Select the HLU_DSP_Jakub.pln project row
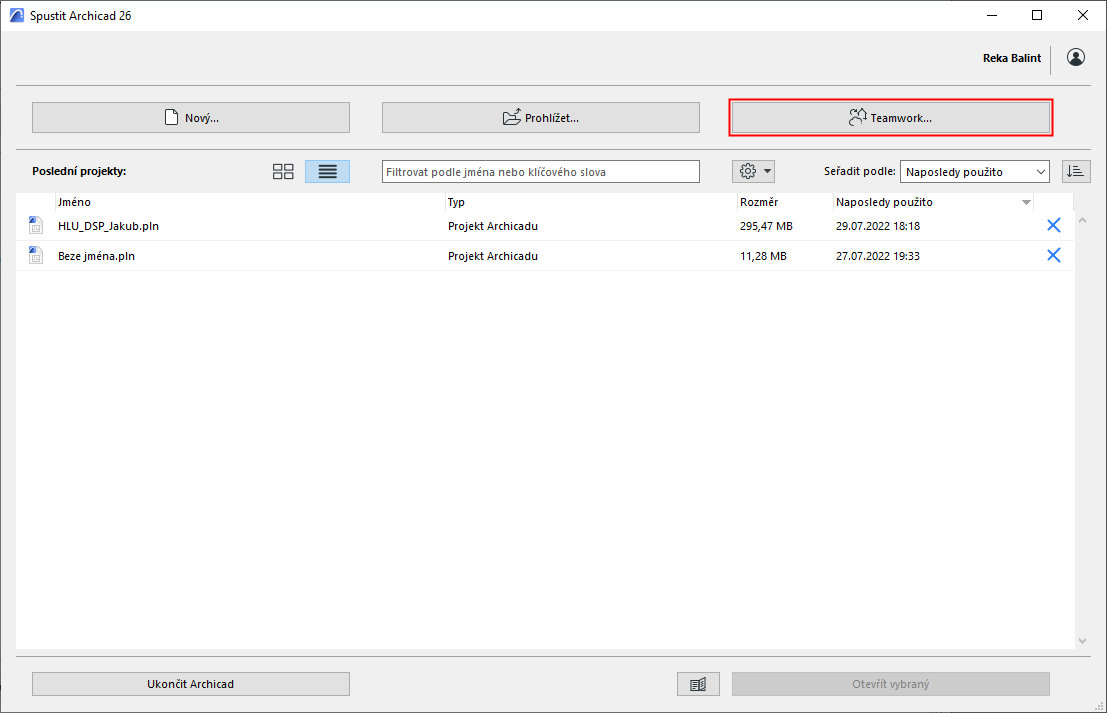The height and width of the screenshot is (713, 1107). [x=545, y=226]
